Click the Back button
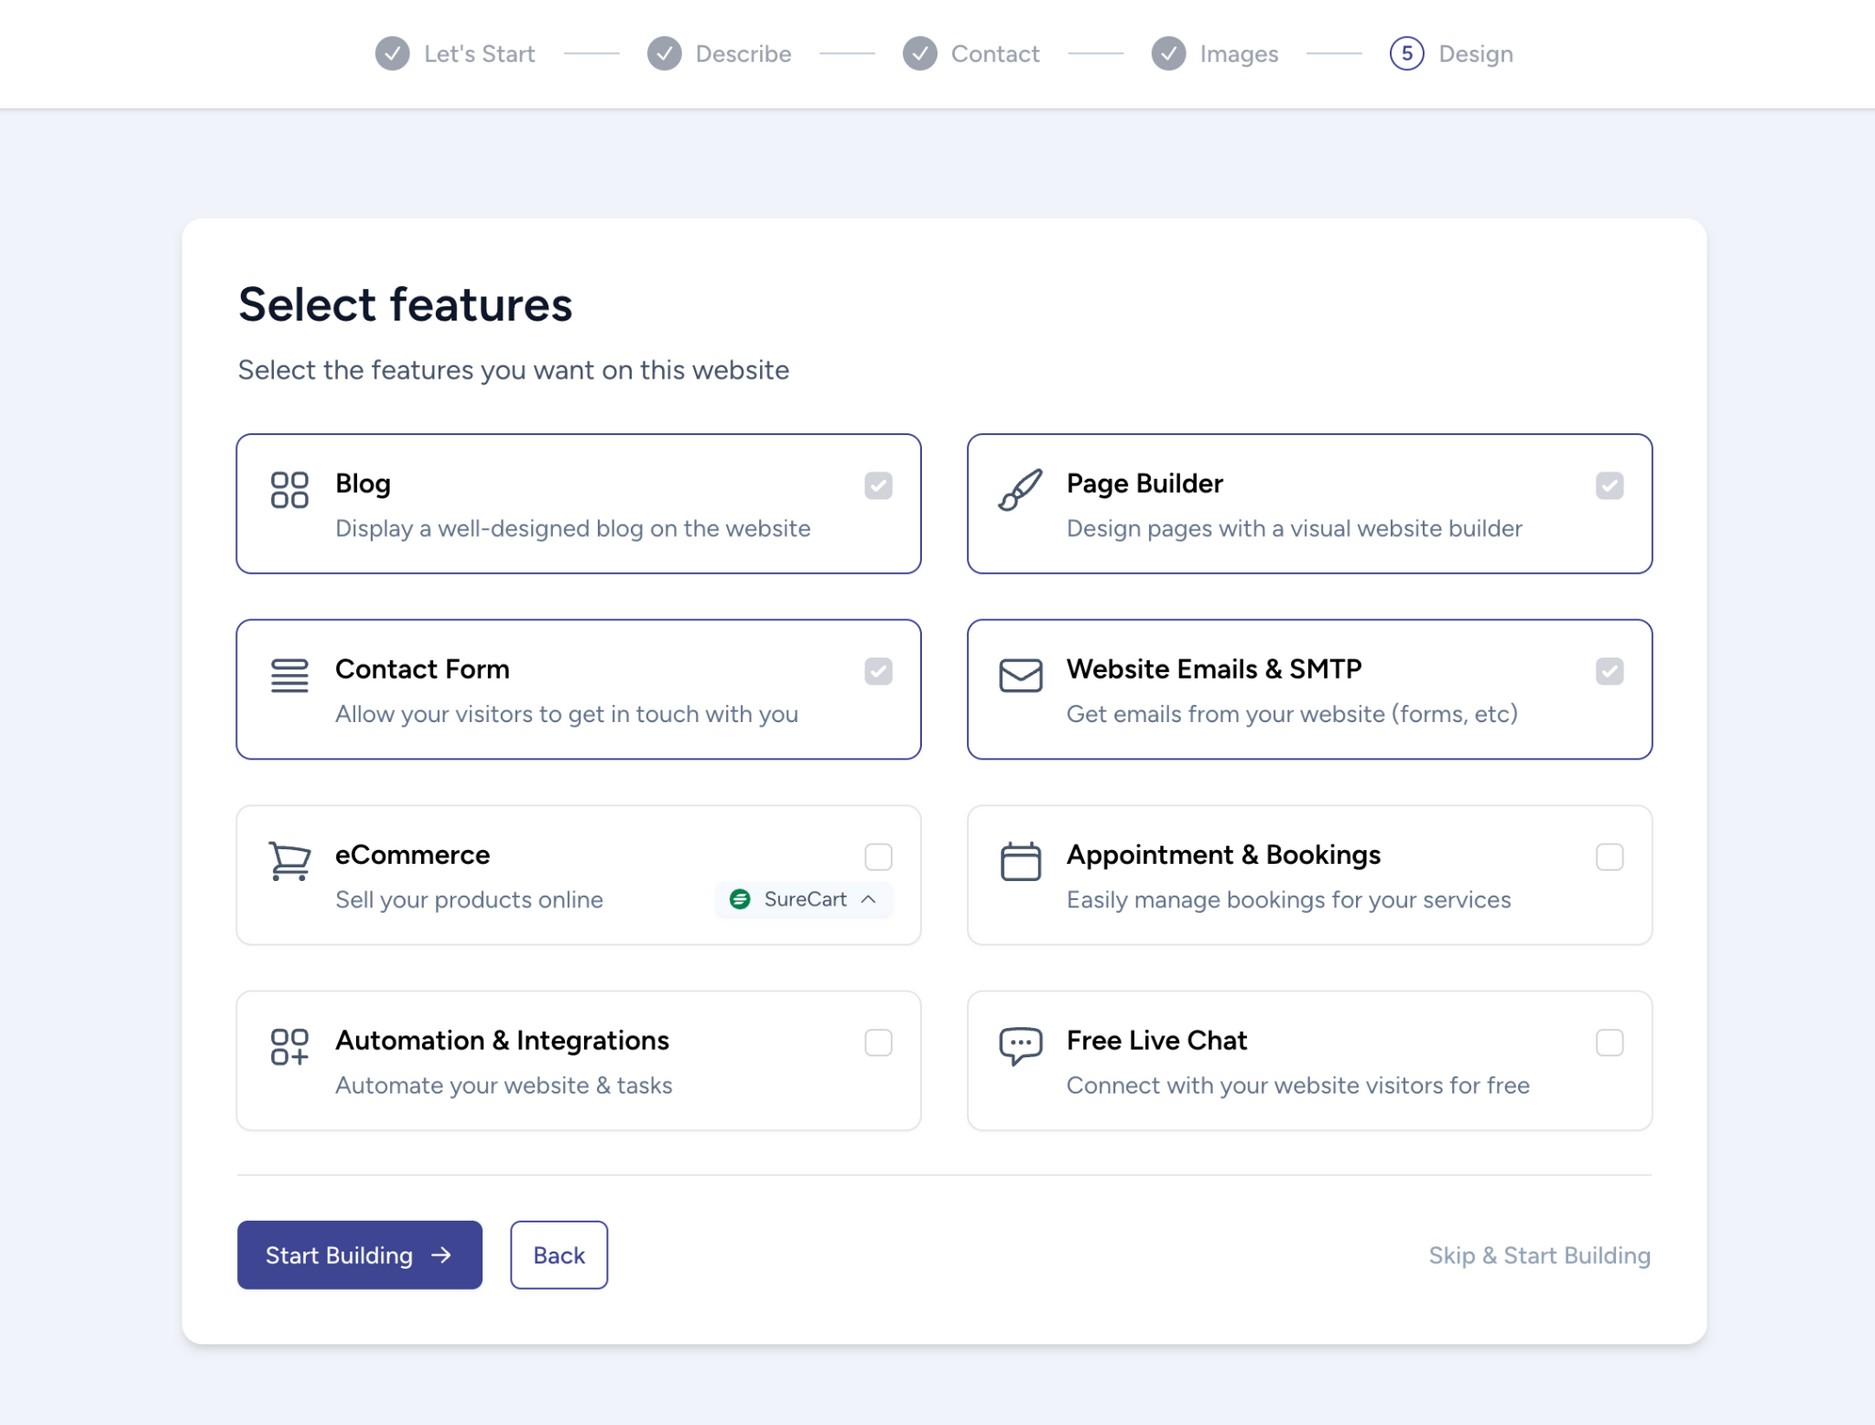 (558, 1255)
